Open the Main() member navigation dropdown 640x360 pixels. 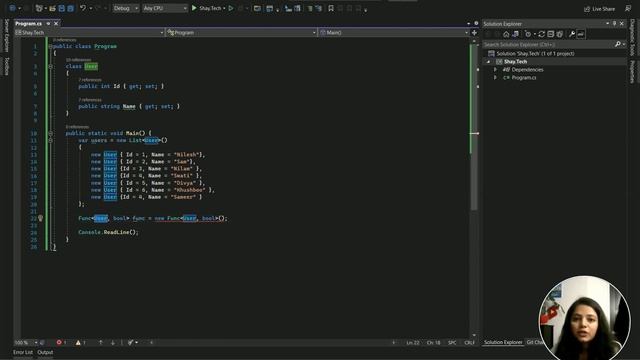click(x=393, y=32)
